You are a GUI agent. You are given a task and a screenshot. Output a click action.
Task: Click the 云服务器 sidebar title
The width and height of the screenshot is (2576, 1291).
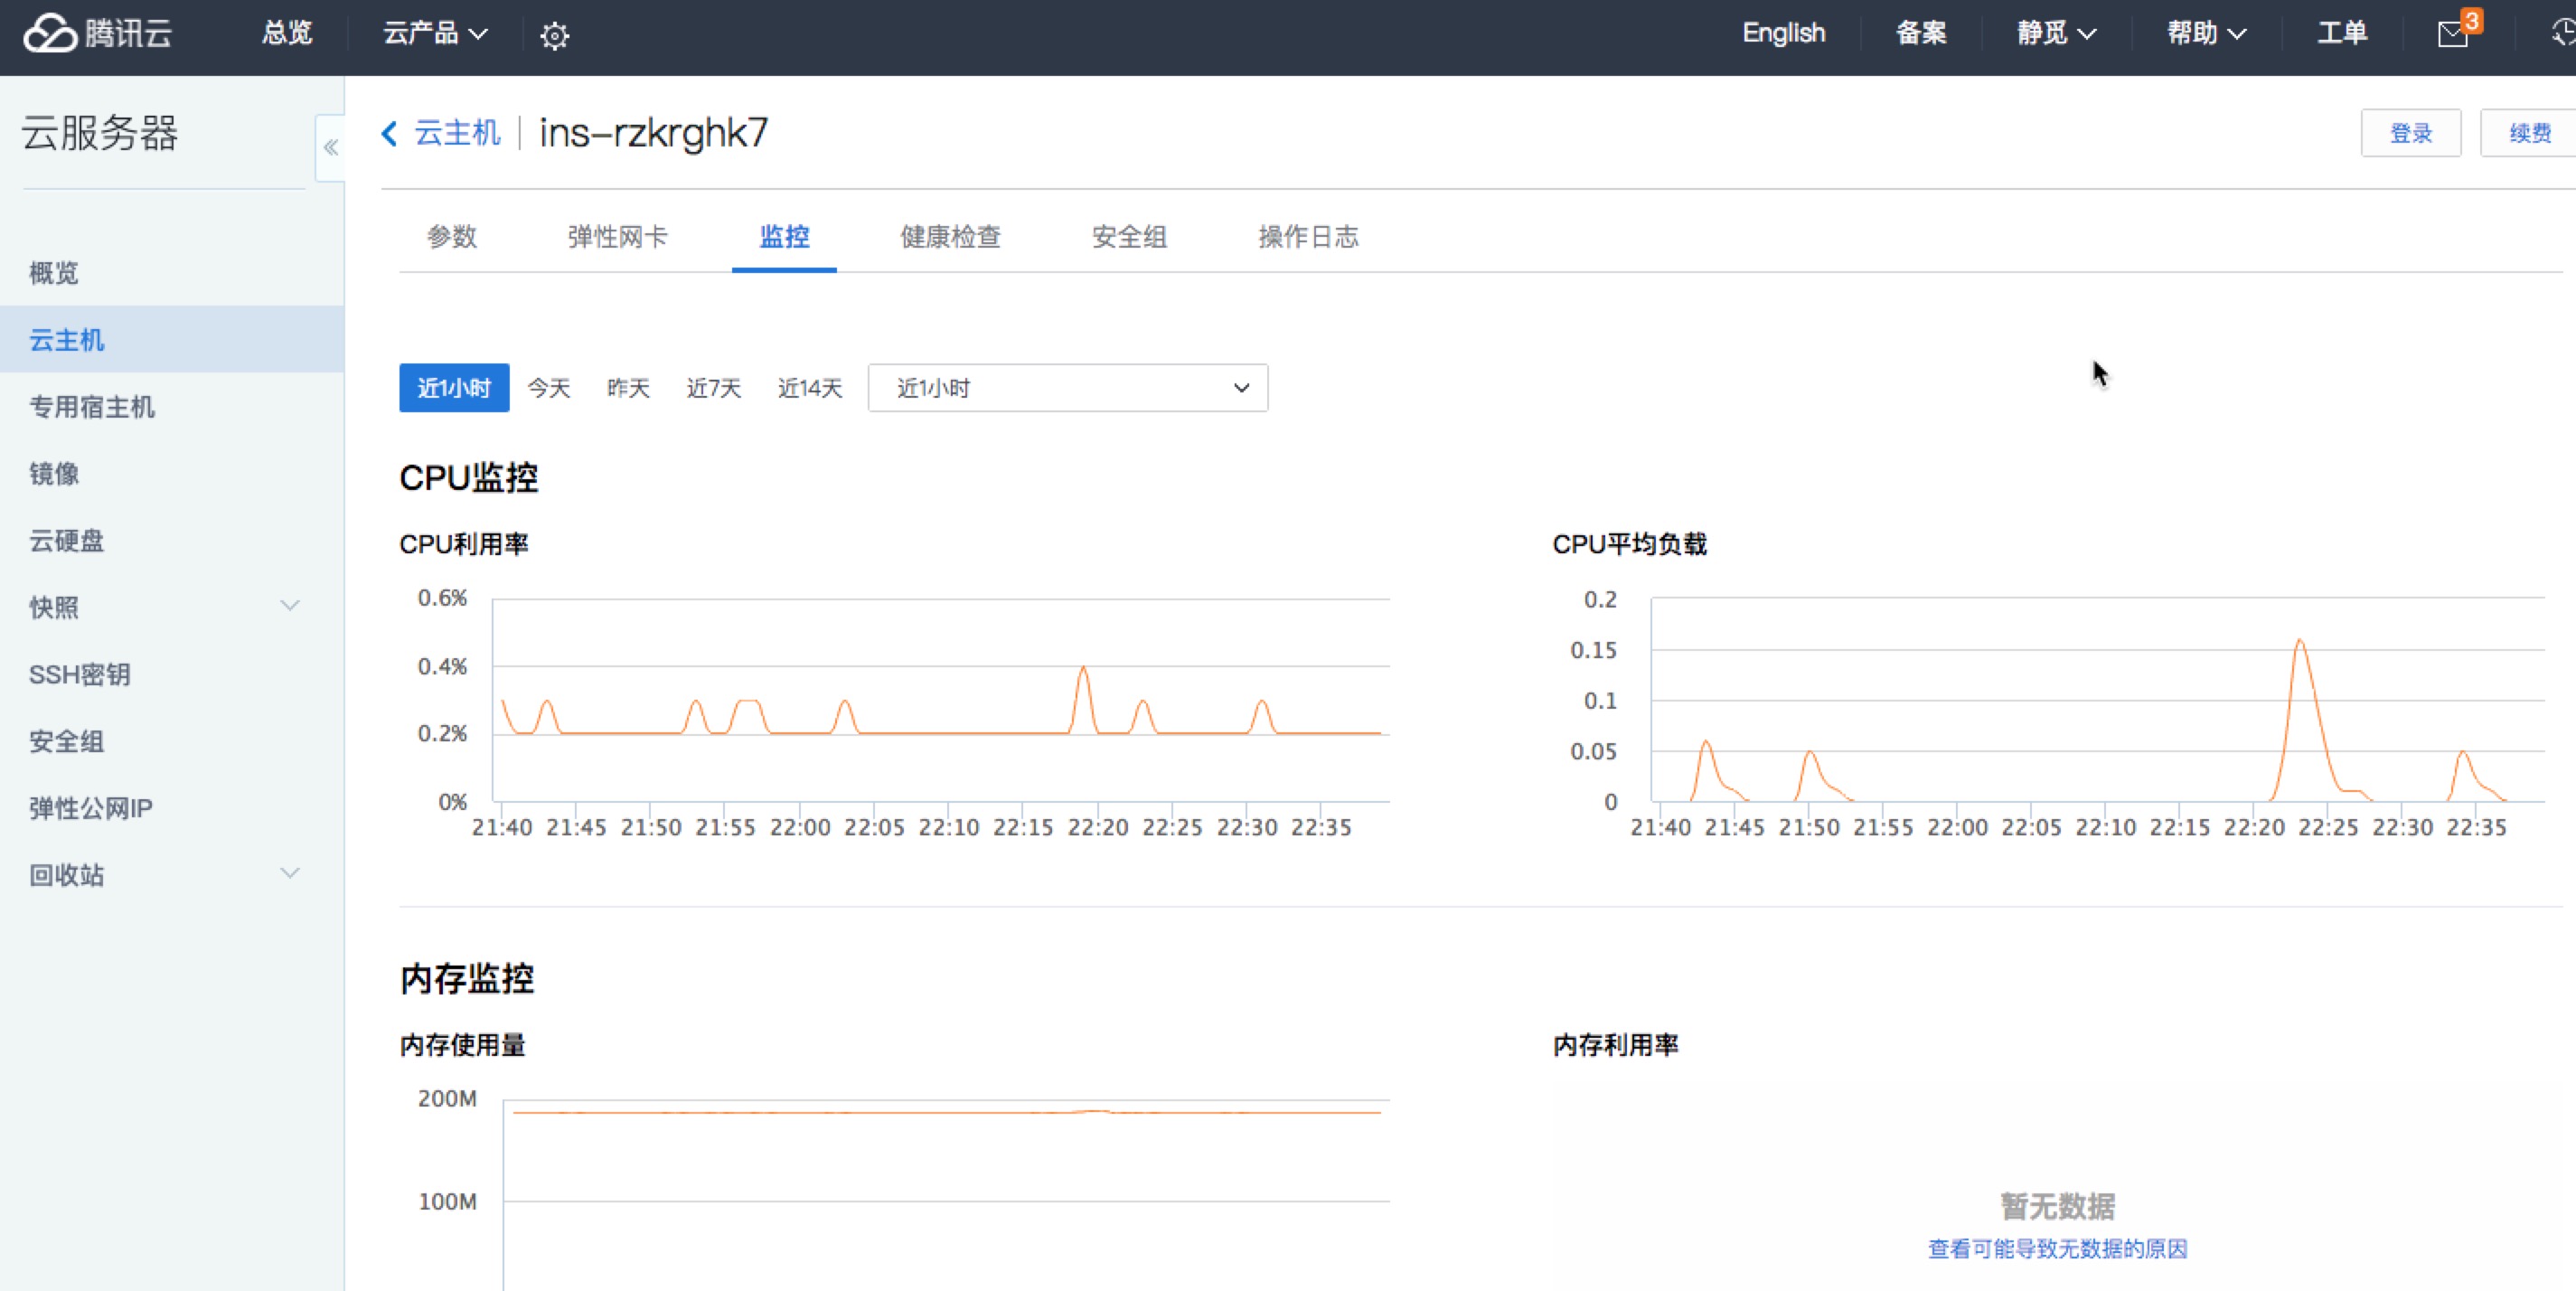click(100, 133)
